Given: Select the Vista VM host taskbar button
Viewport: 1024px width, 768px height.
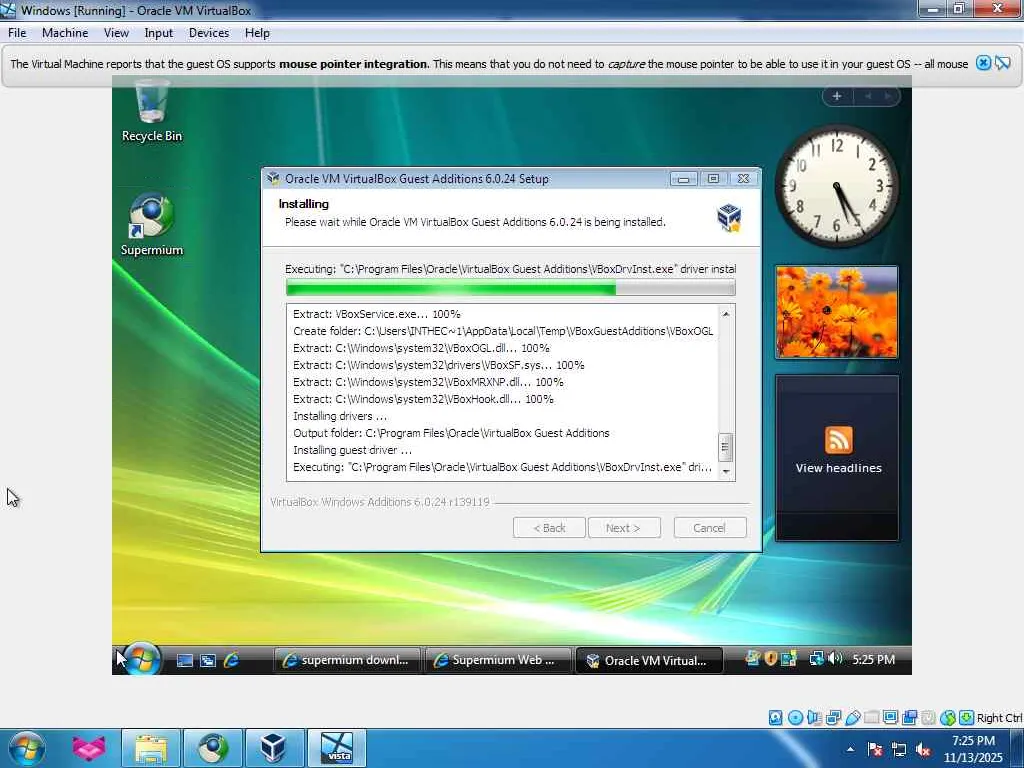Looking at the screenshot, I should coord(337,748).
